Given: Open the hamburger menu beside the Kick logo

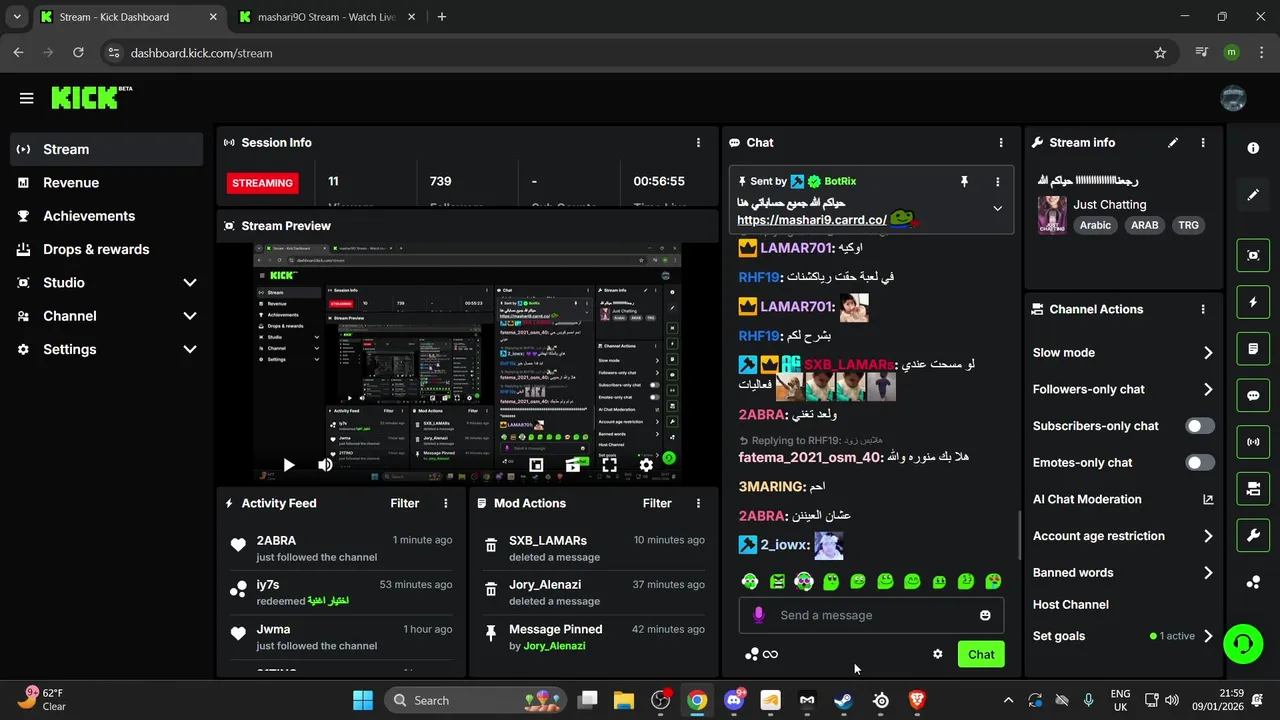Looking at the screenshot, I should (26, 98).
